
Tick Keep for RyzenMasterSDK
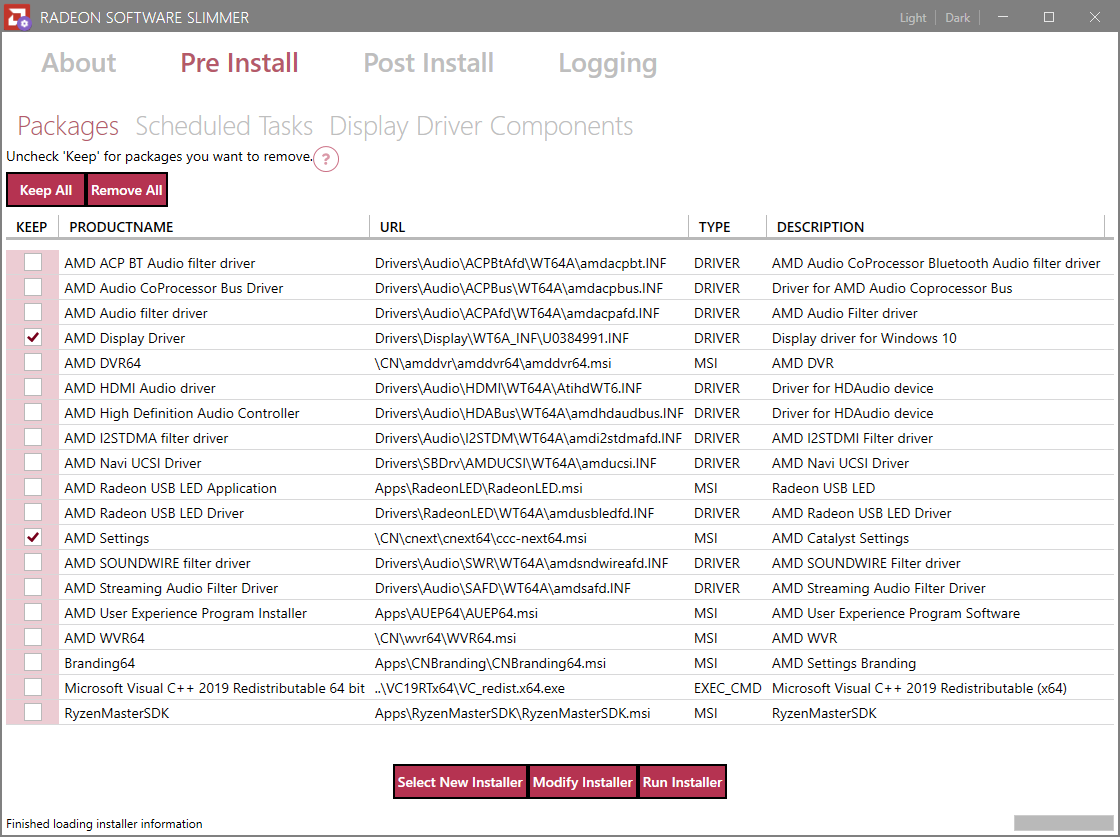[33, 712]
